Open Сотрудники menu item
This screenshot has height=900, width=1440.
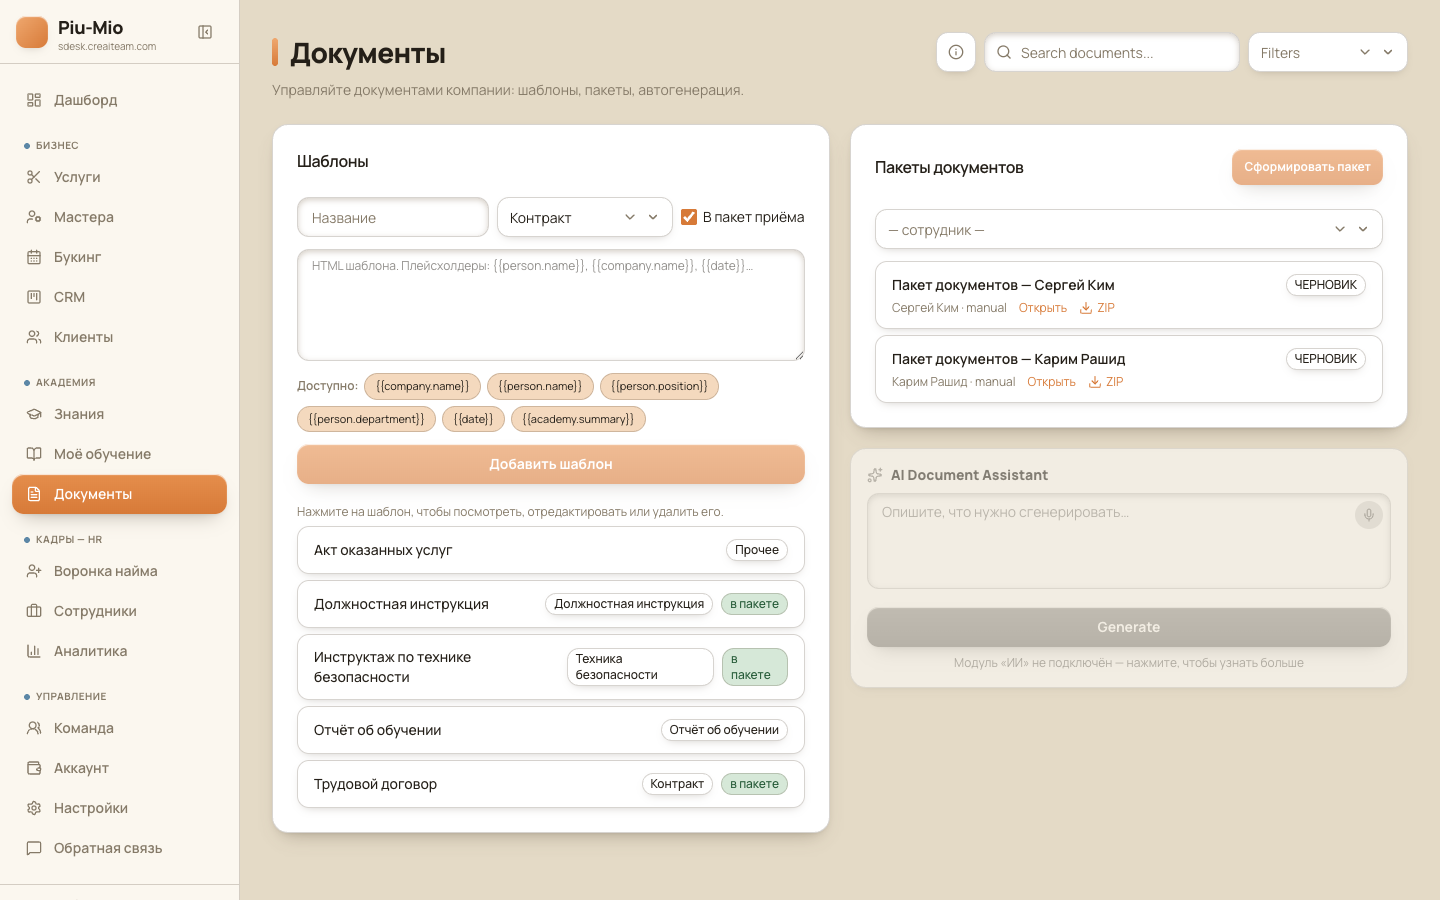(x=119, y=611)
